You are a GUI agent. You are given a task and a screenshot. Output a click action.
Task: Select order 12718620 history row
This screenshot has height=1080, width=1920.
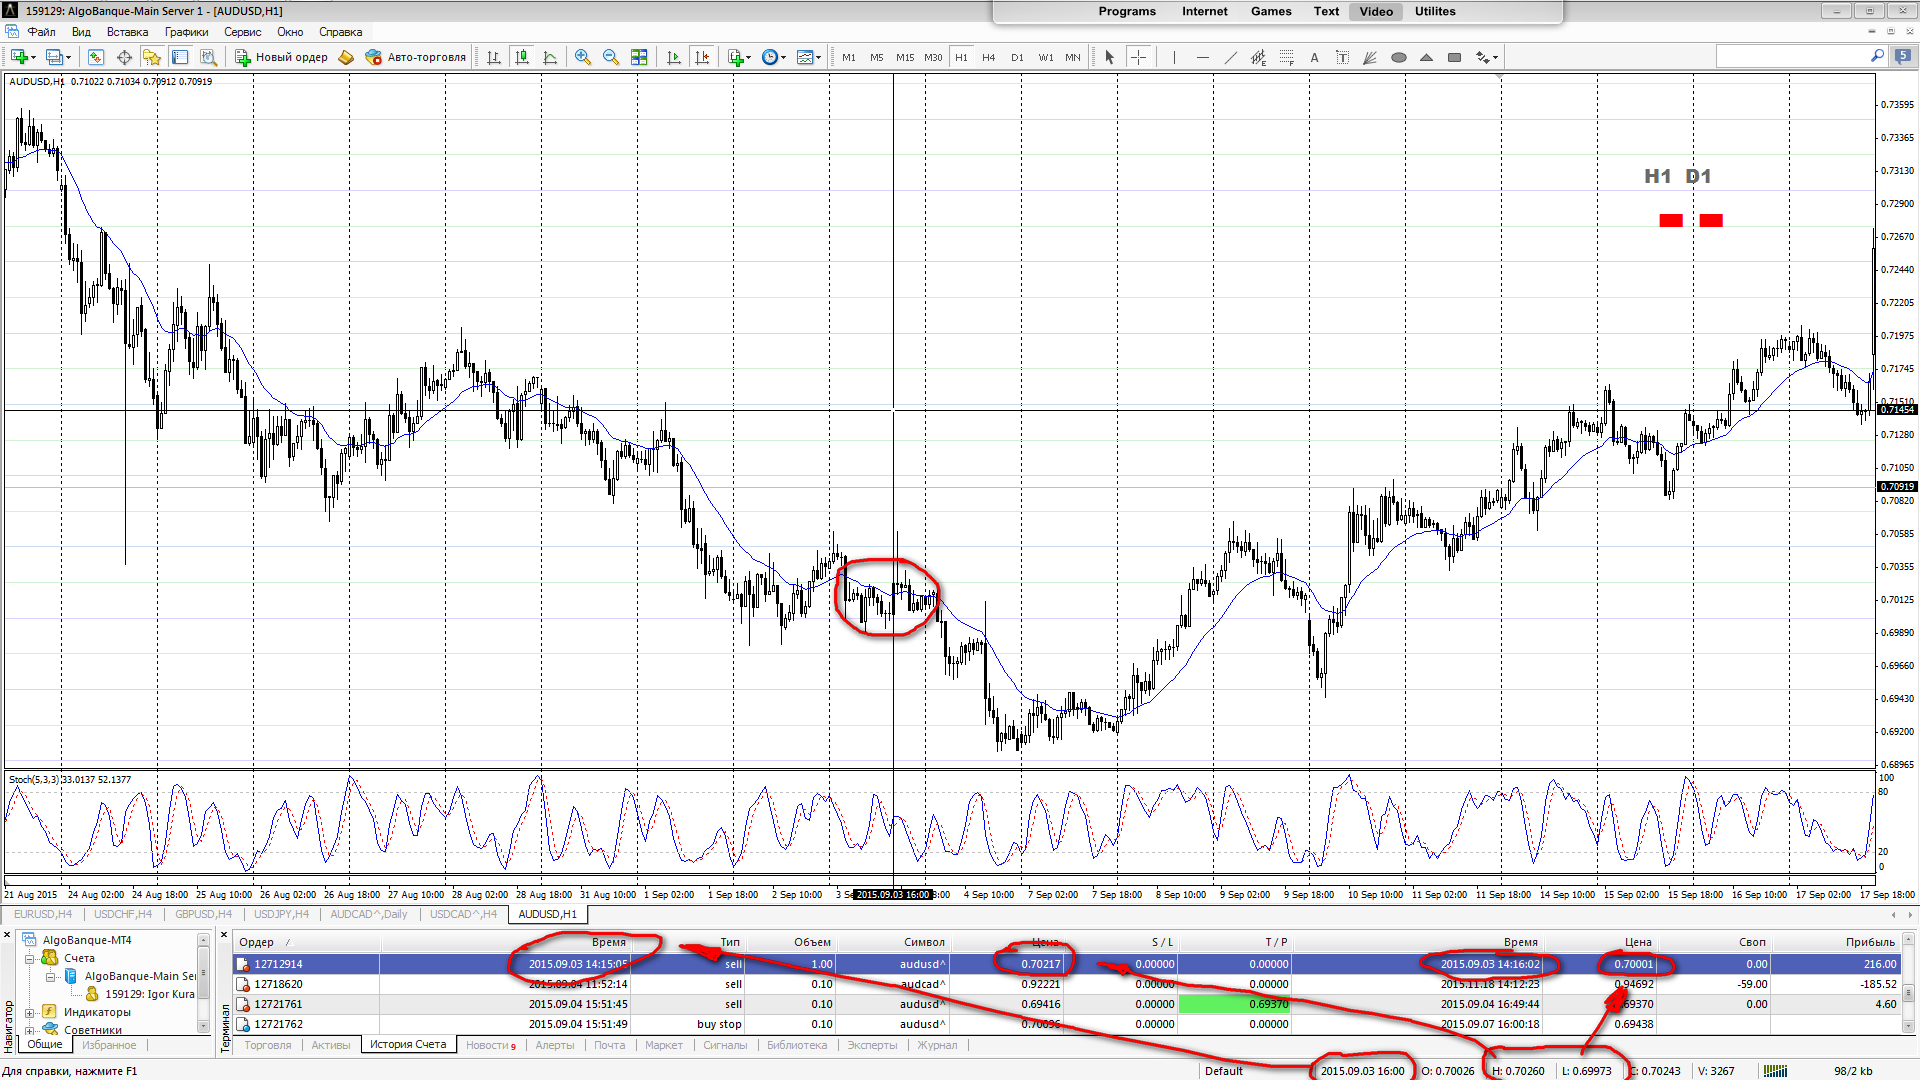pos(1066,984)
